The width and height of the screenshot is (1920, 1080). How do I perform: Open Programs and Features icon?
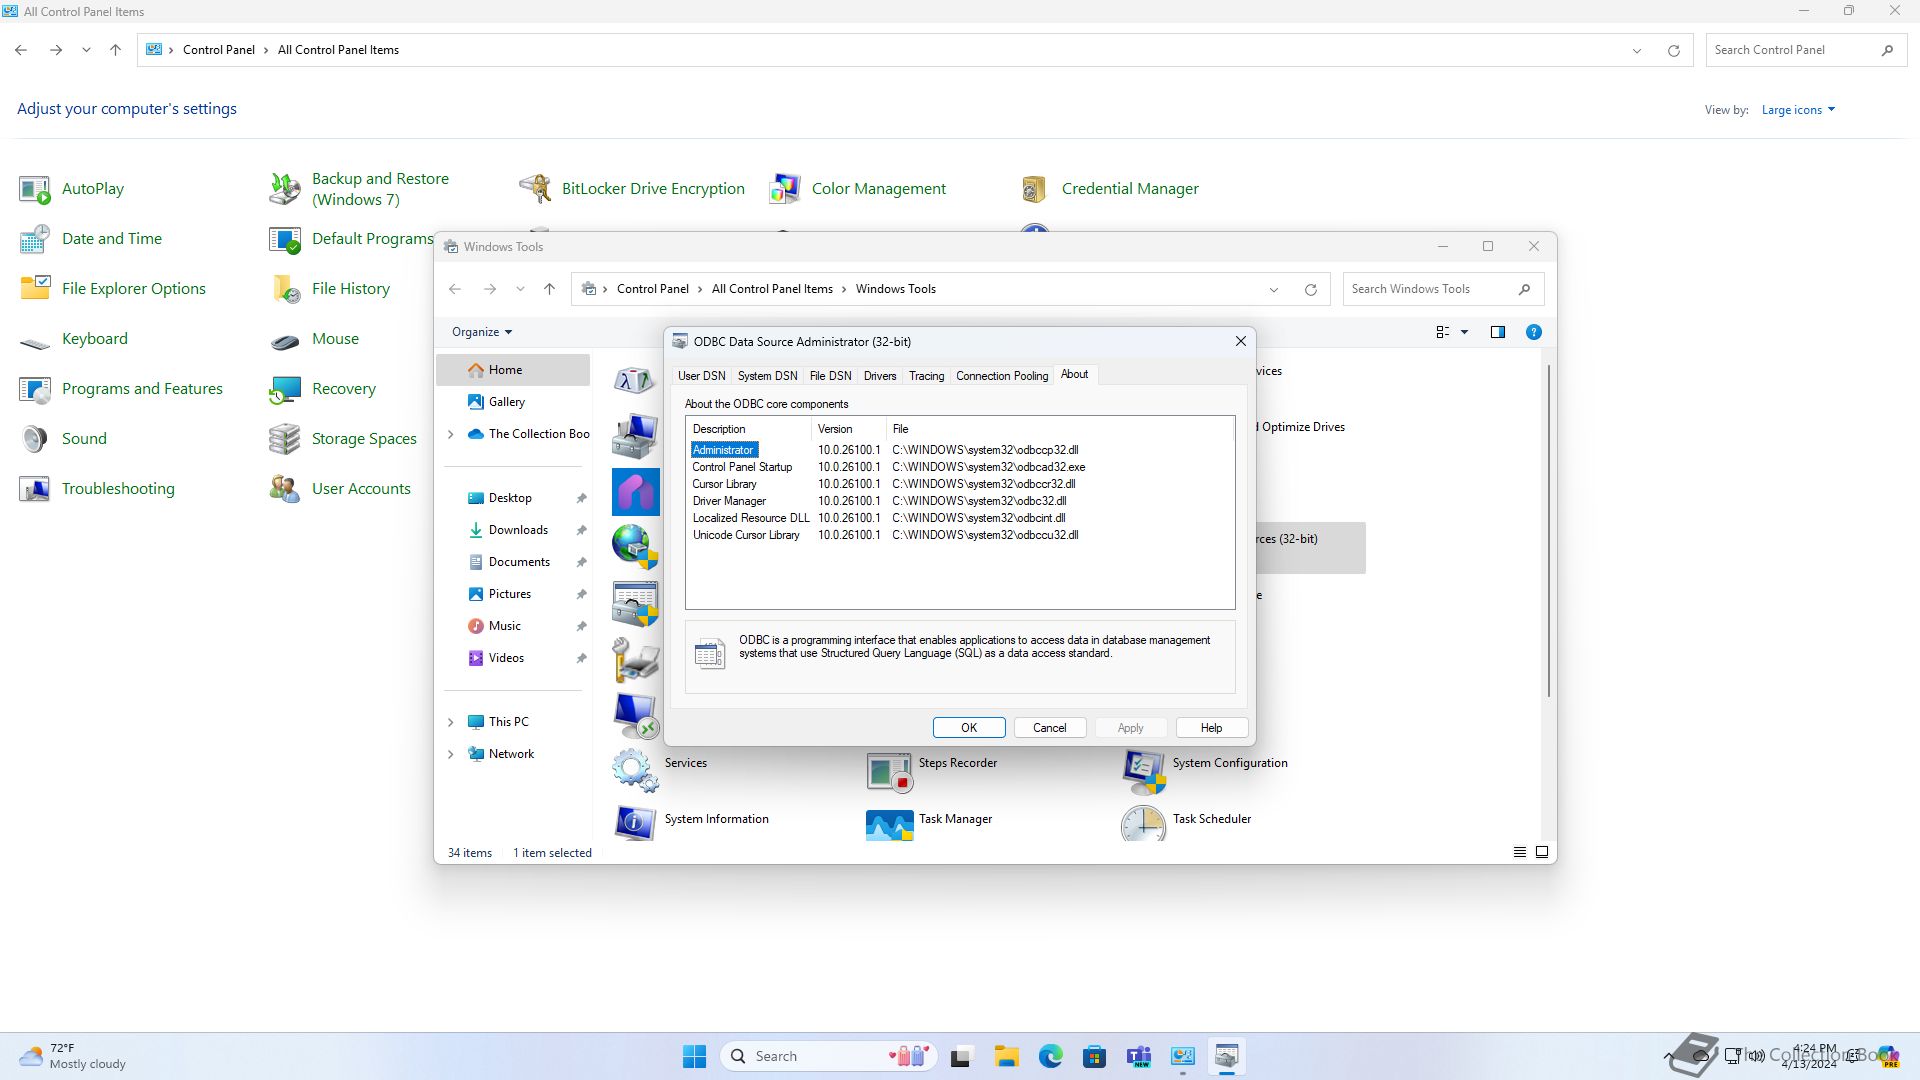(x=35, y=389)
